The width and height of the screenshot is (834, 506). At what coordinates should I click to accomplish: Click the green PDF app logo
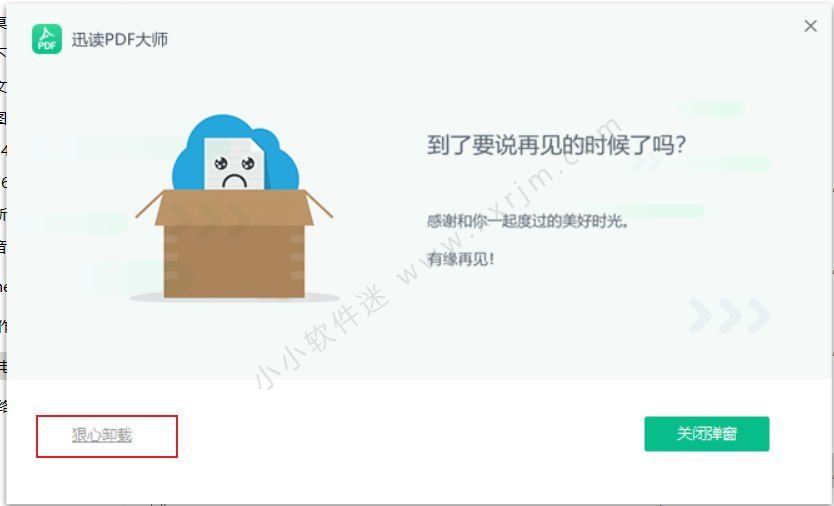(47, 39)
